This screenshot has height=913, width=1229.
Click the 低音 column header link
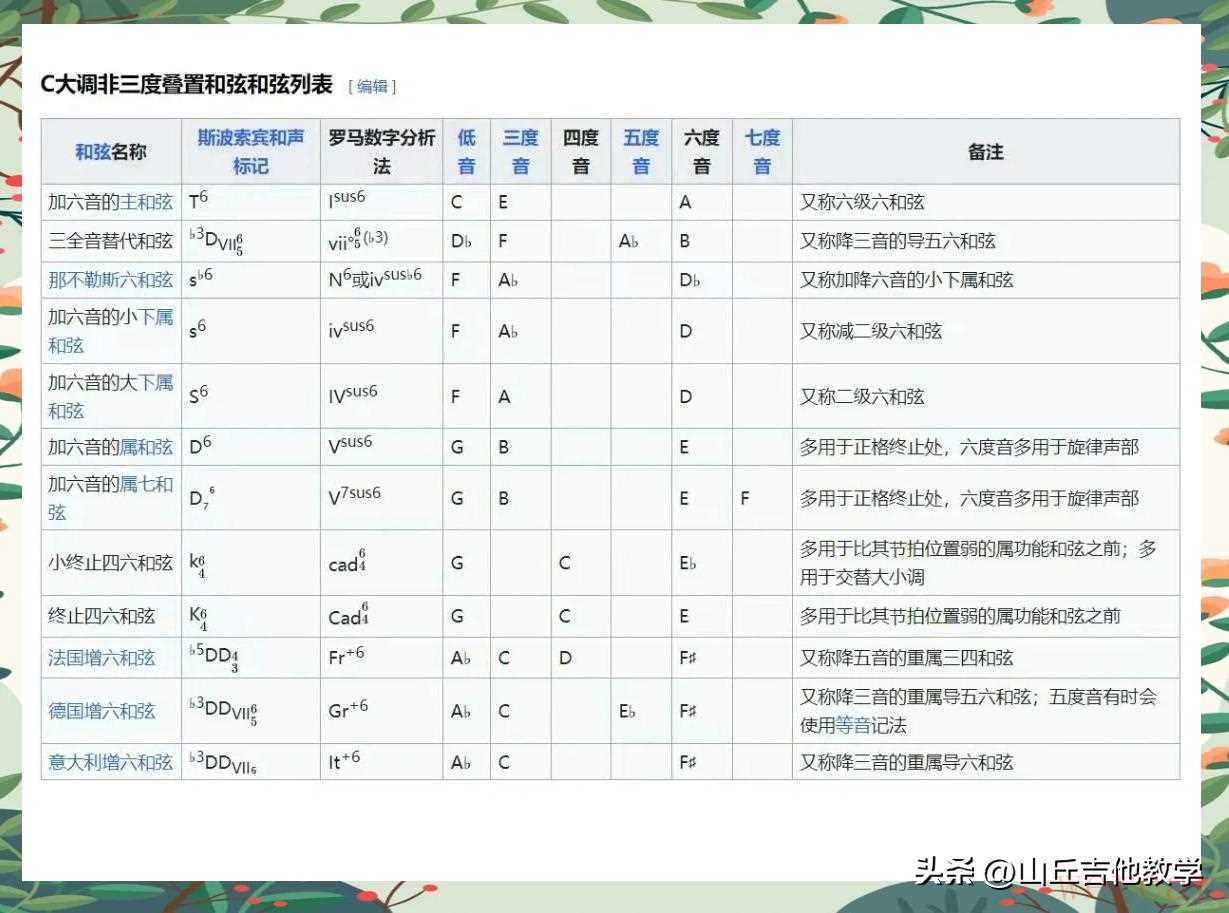pos(466,151)
